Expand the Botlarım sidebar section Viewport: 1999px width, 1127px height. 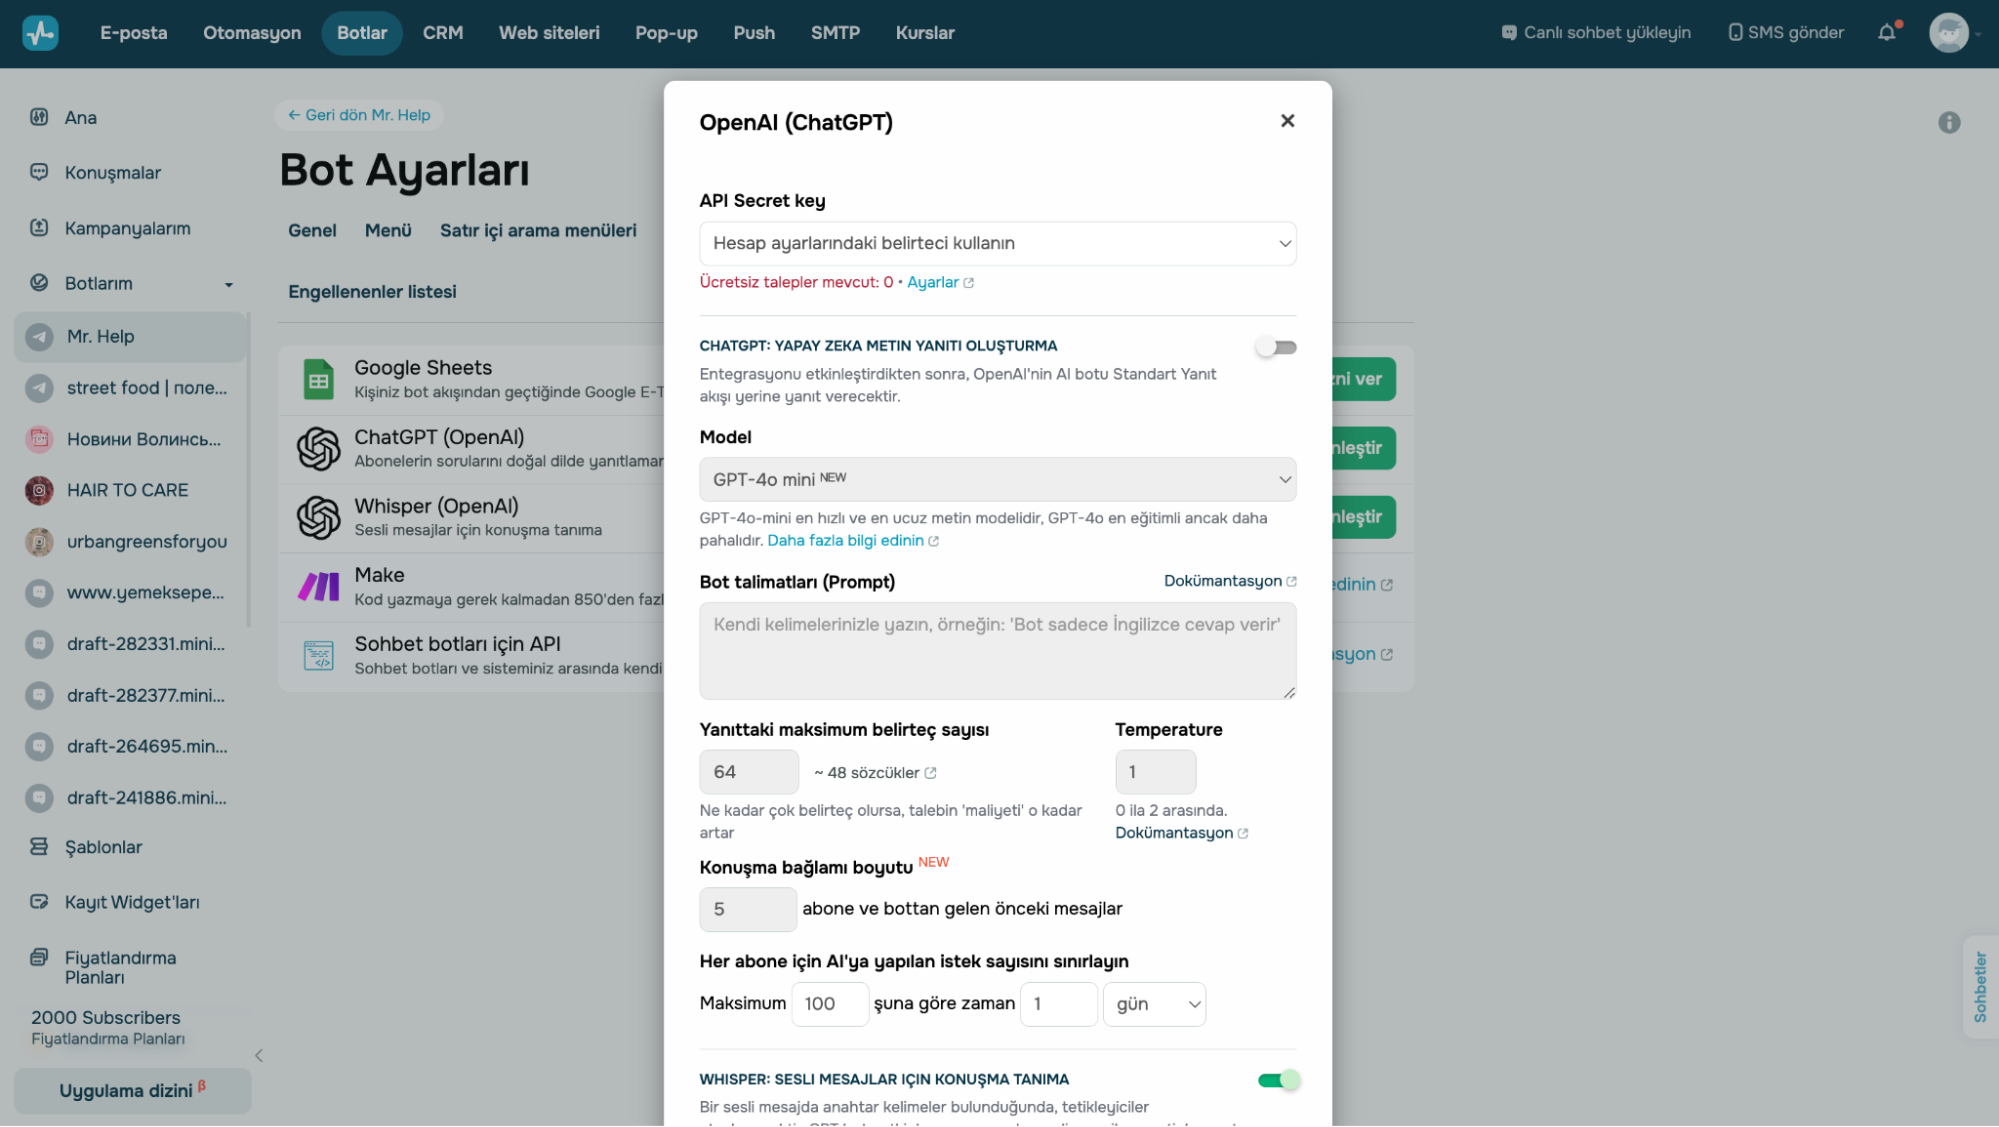pyautogui.click(x=229, y=284)
